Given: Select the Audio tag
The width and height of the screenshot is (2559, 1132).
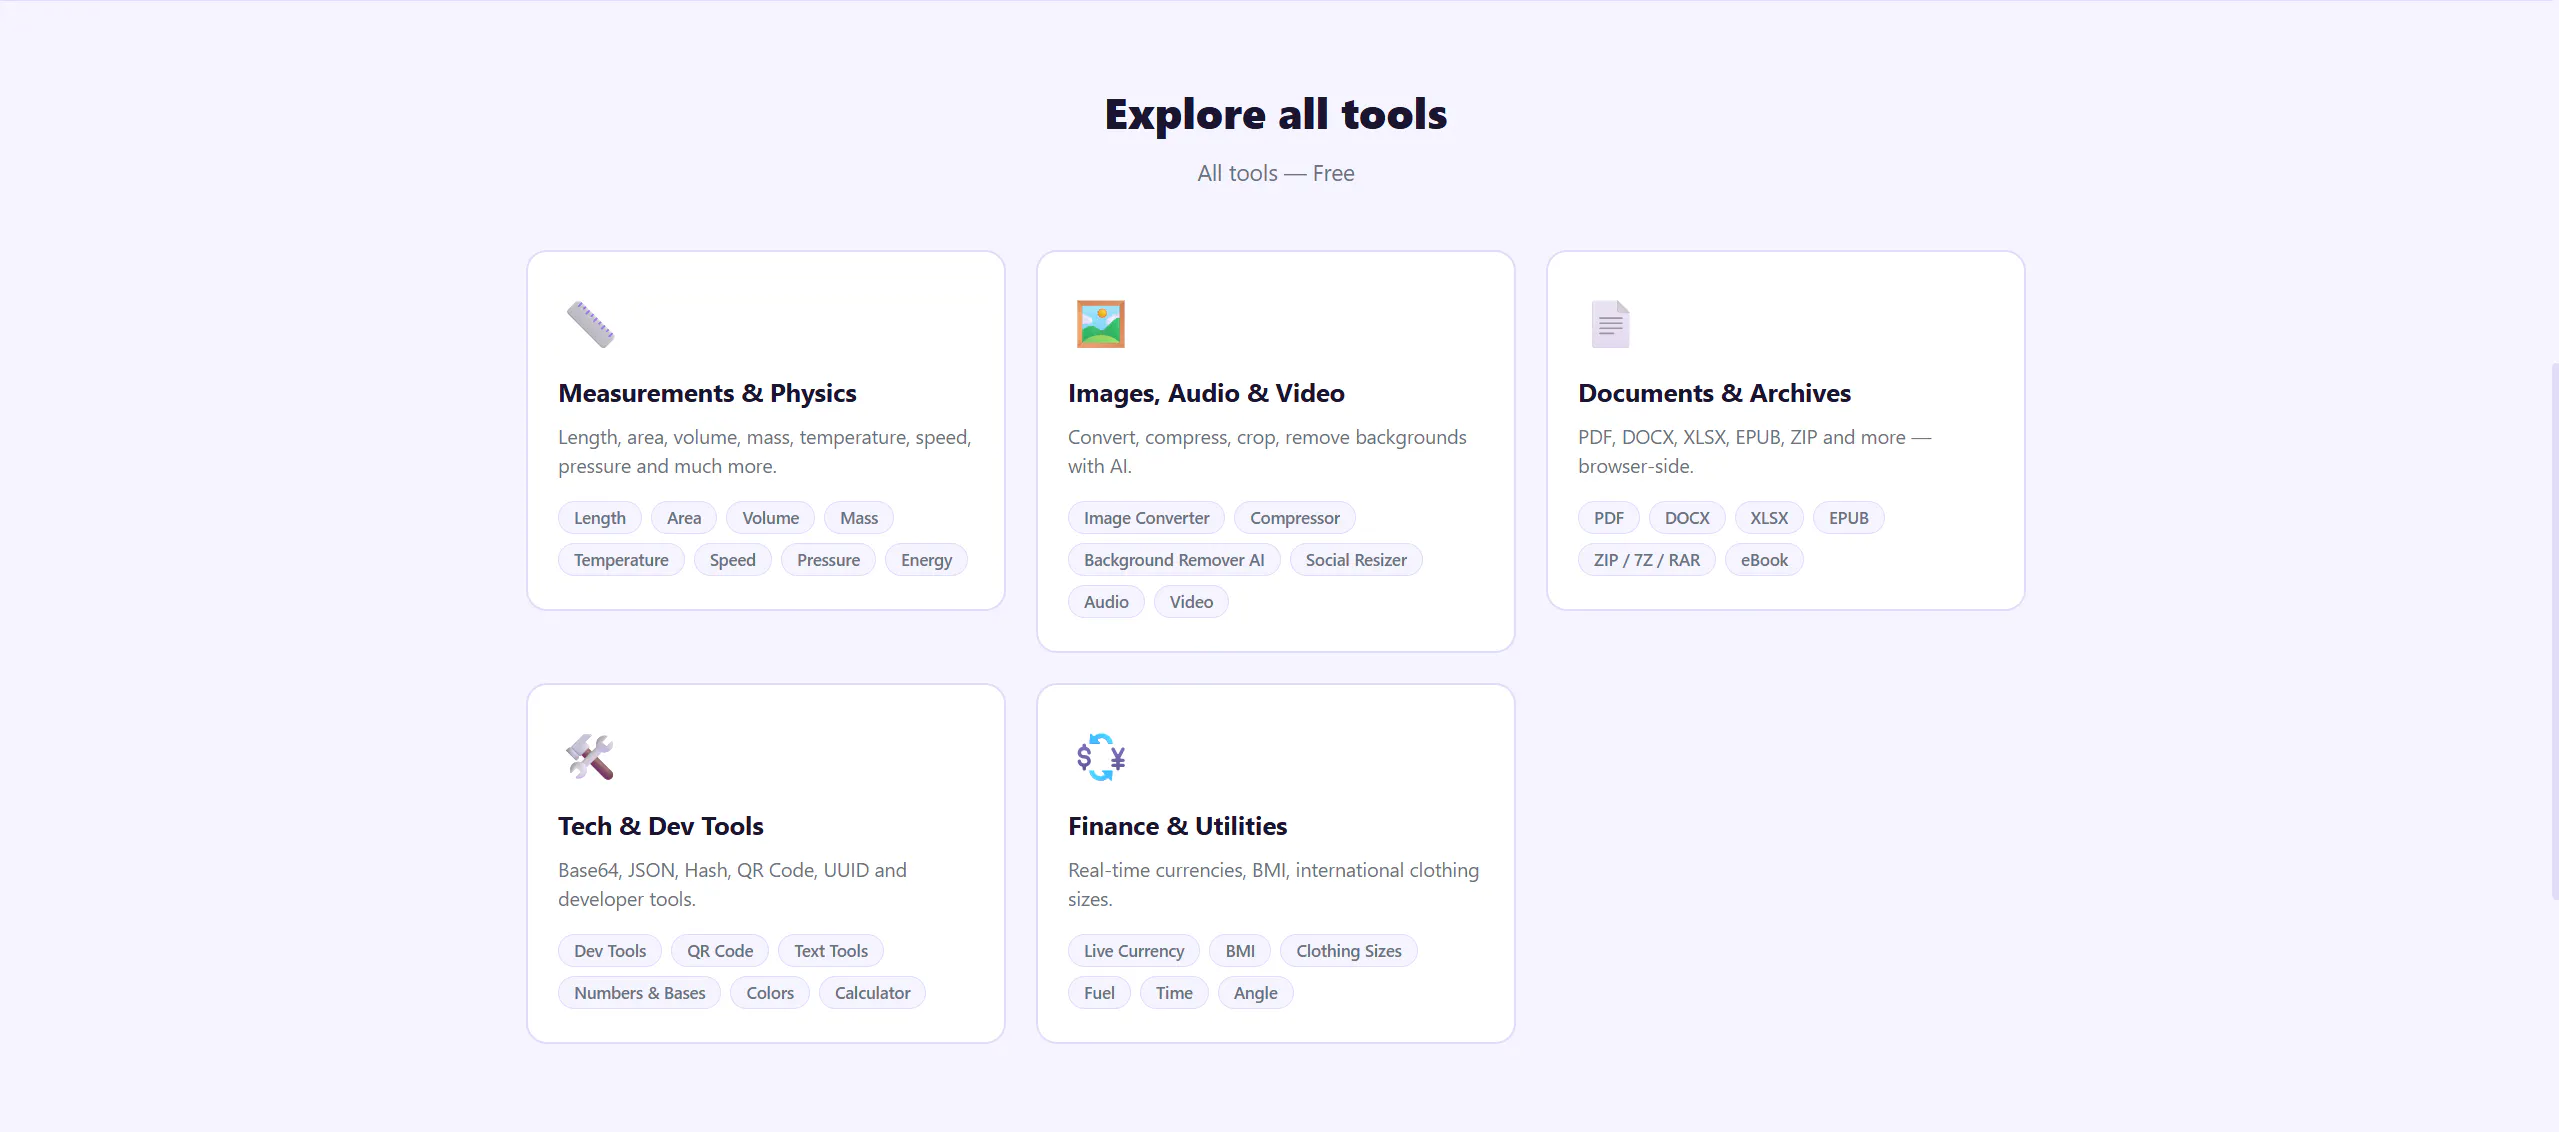Looking at the screenshot, I should tap(1106, 602).
